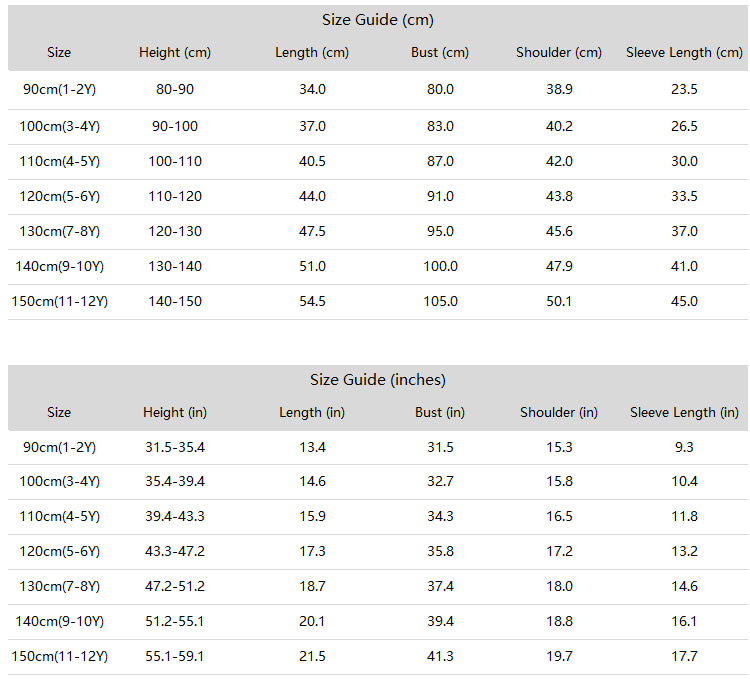Click the 110cm(4-5Y) size in inches table

pos(59,516)
